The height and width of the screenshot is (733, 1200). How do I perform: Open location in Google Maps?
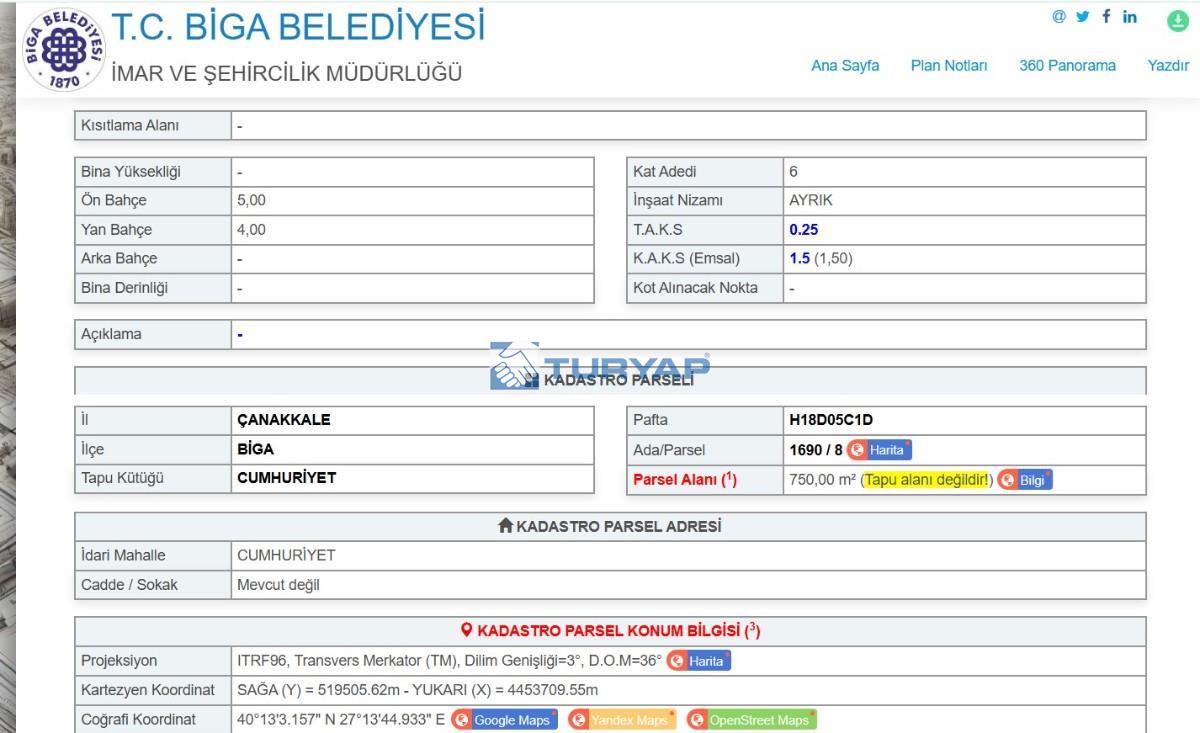click(503, 720)
